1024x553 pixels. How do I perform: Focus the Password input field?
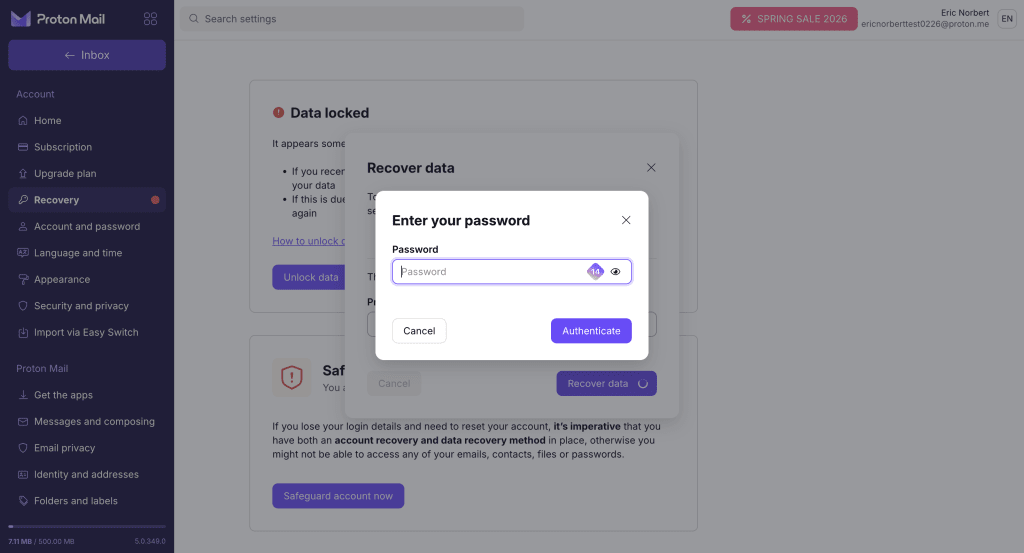tap(490, 271)
